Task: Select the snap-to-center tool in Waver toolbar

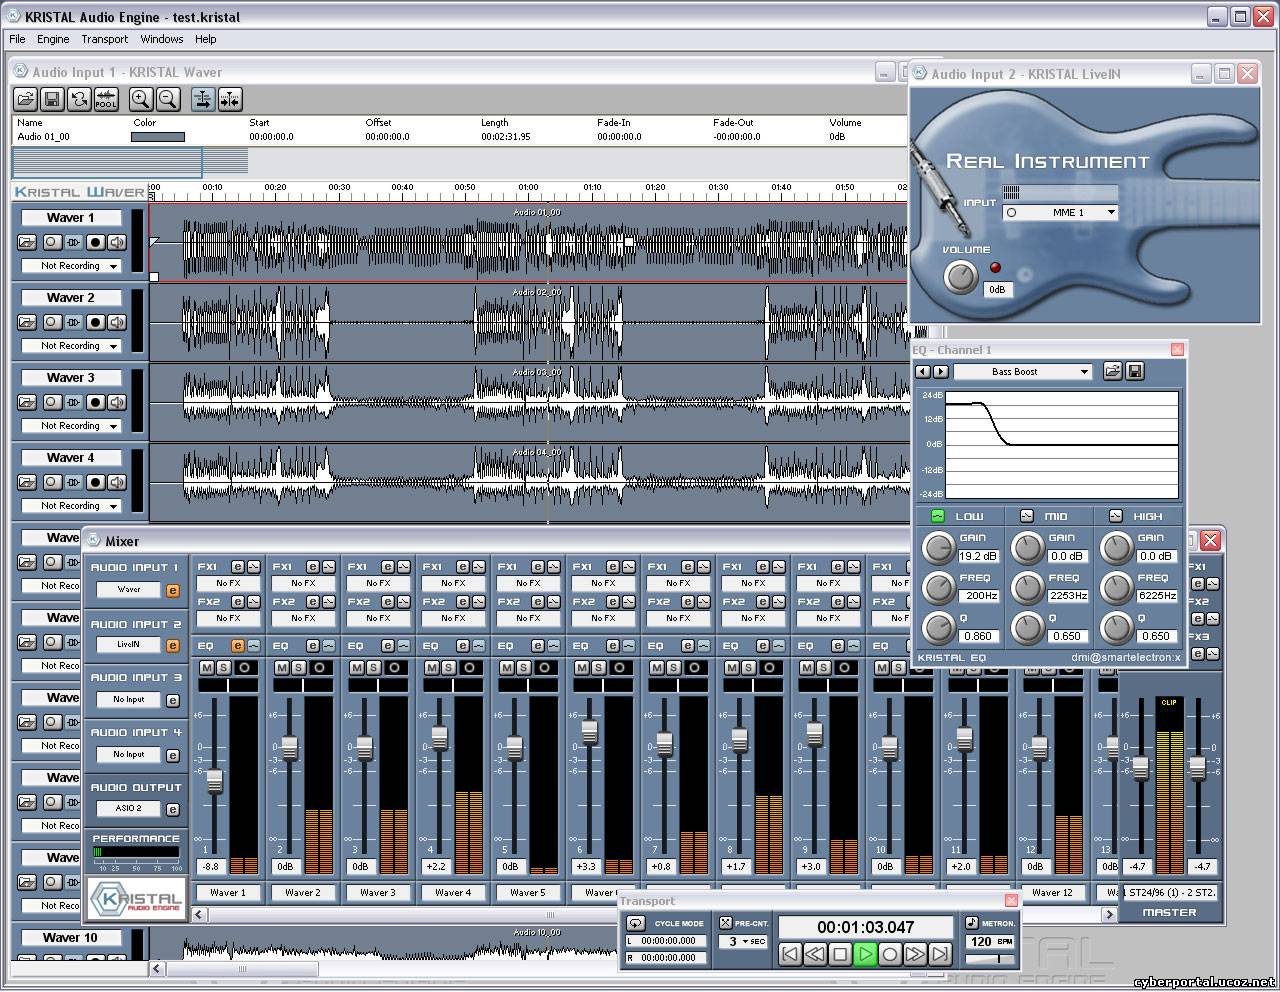Action: tap(230, 99)
